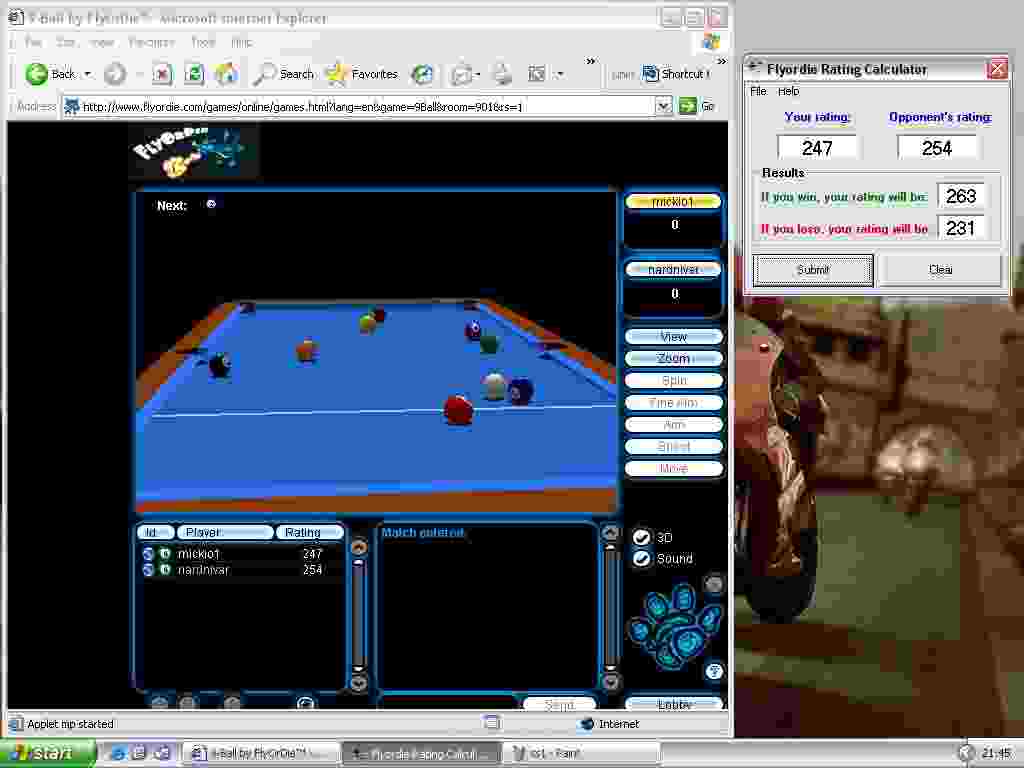1024x768 pixels.
Task: Click the Zoom button in game panel
Action: 673,359
